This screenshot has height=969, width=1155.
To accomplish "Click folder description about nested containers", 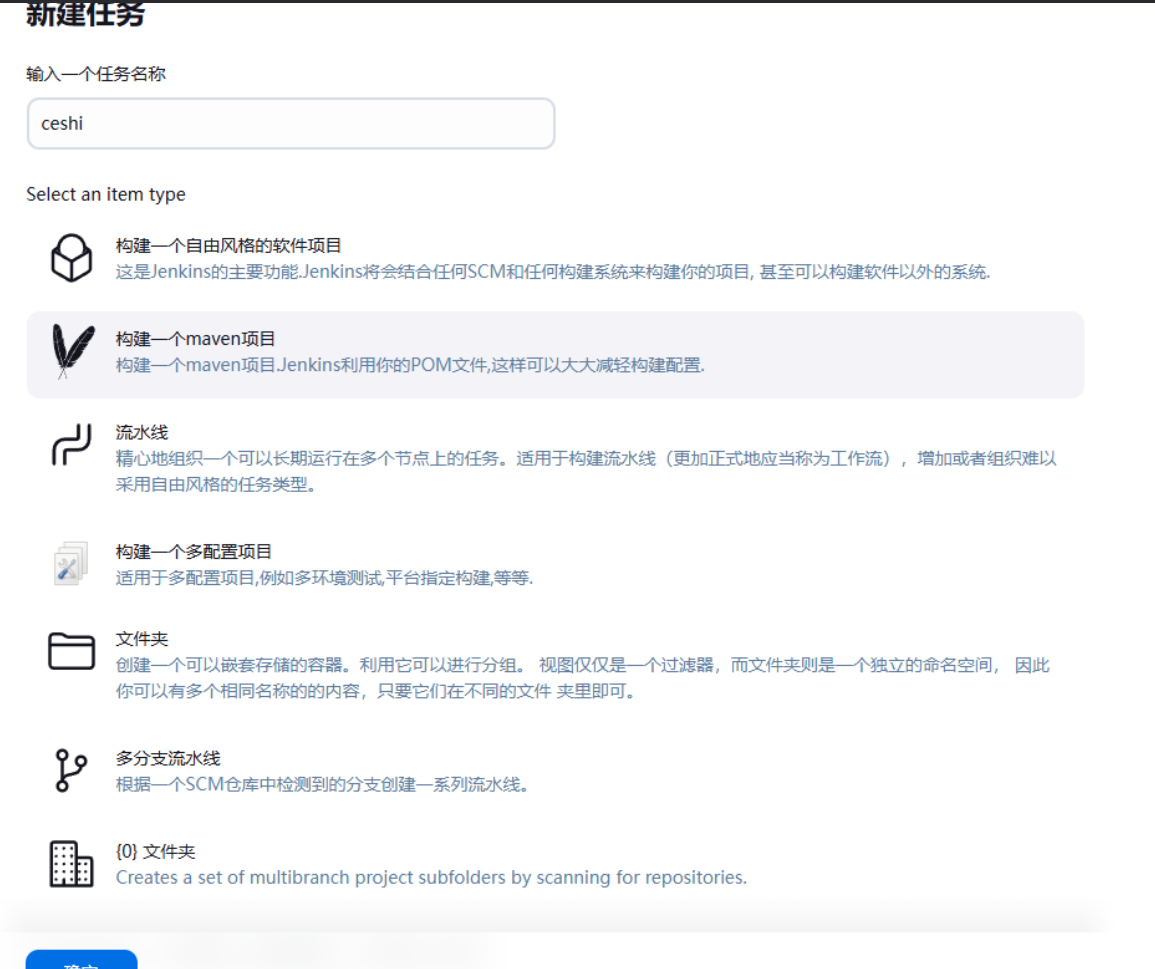I will click(x=582, y=678).
